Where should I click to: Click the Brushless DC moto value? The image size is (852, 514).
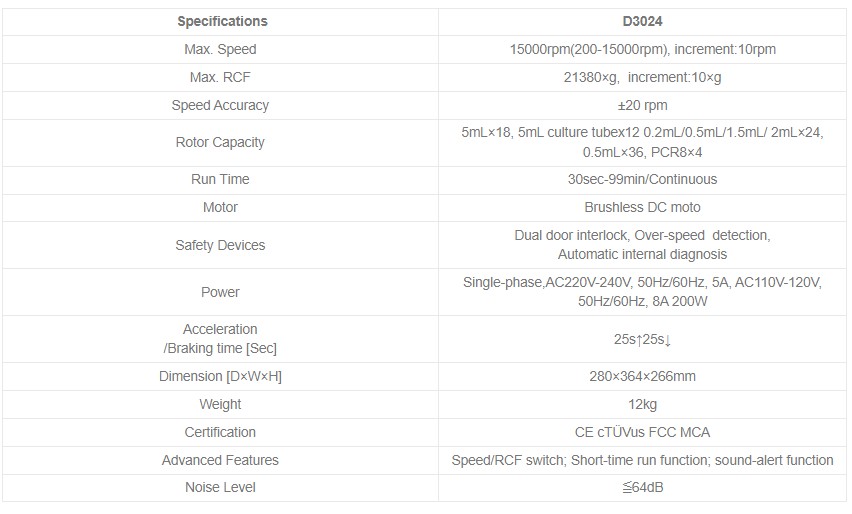click(642, 207)
